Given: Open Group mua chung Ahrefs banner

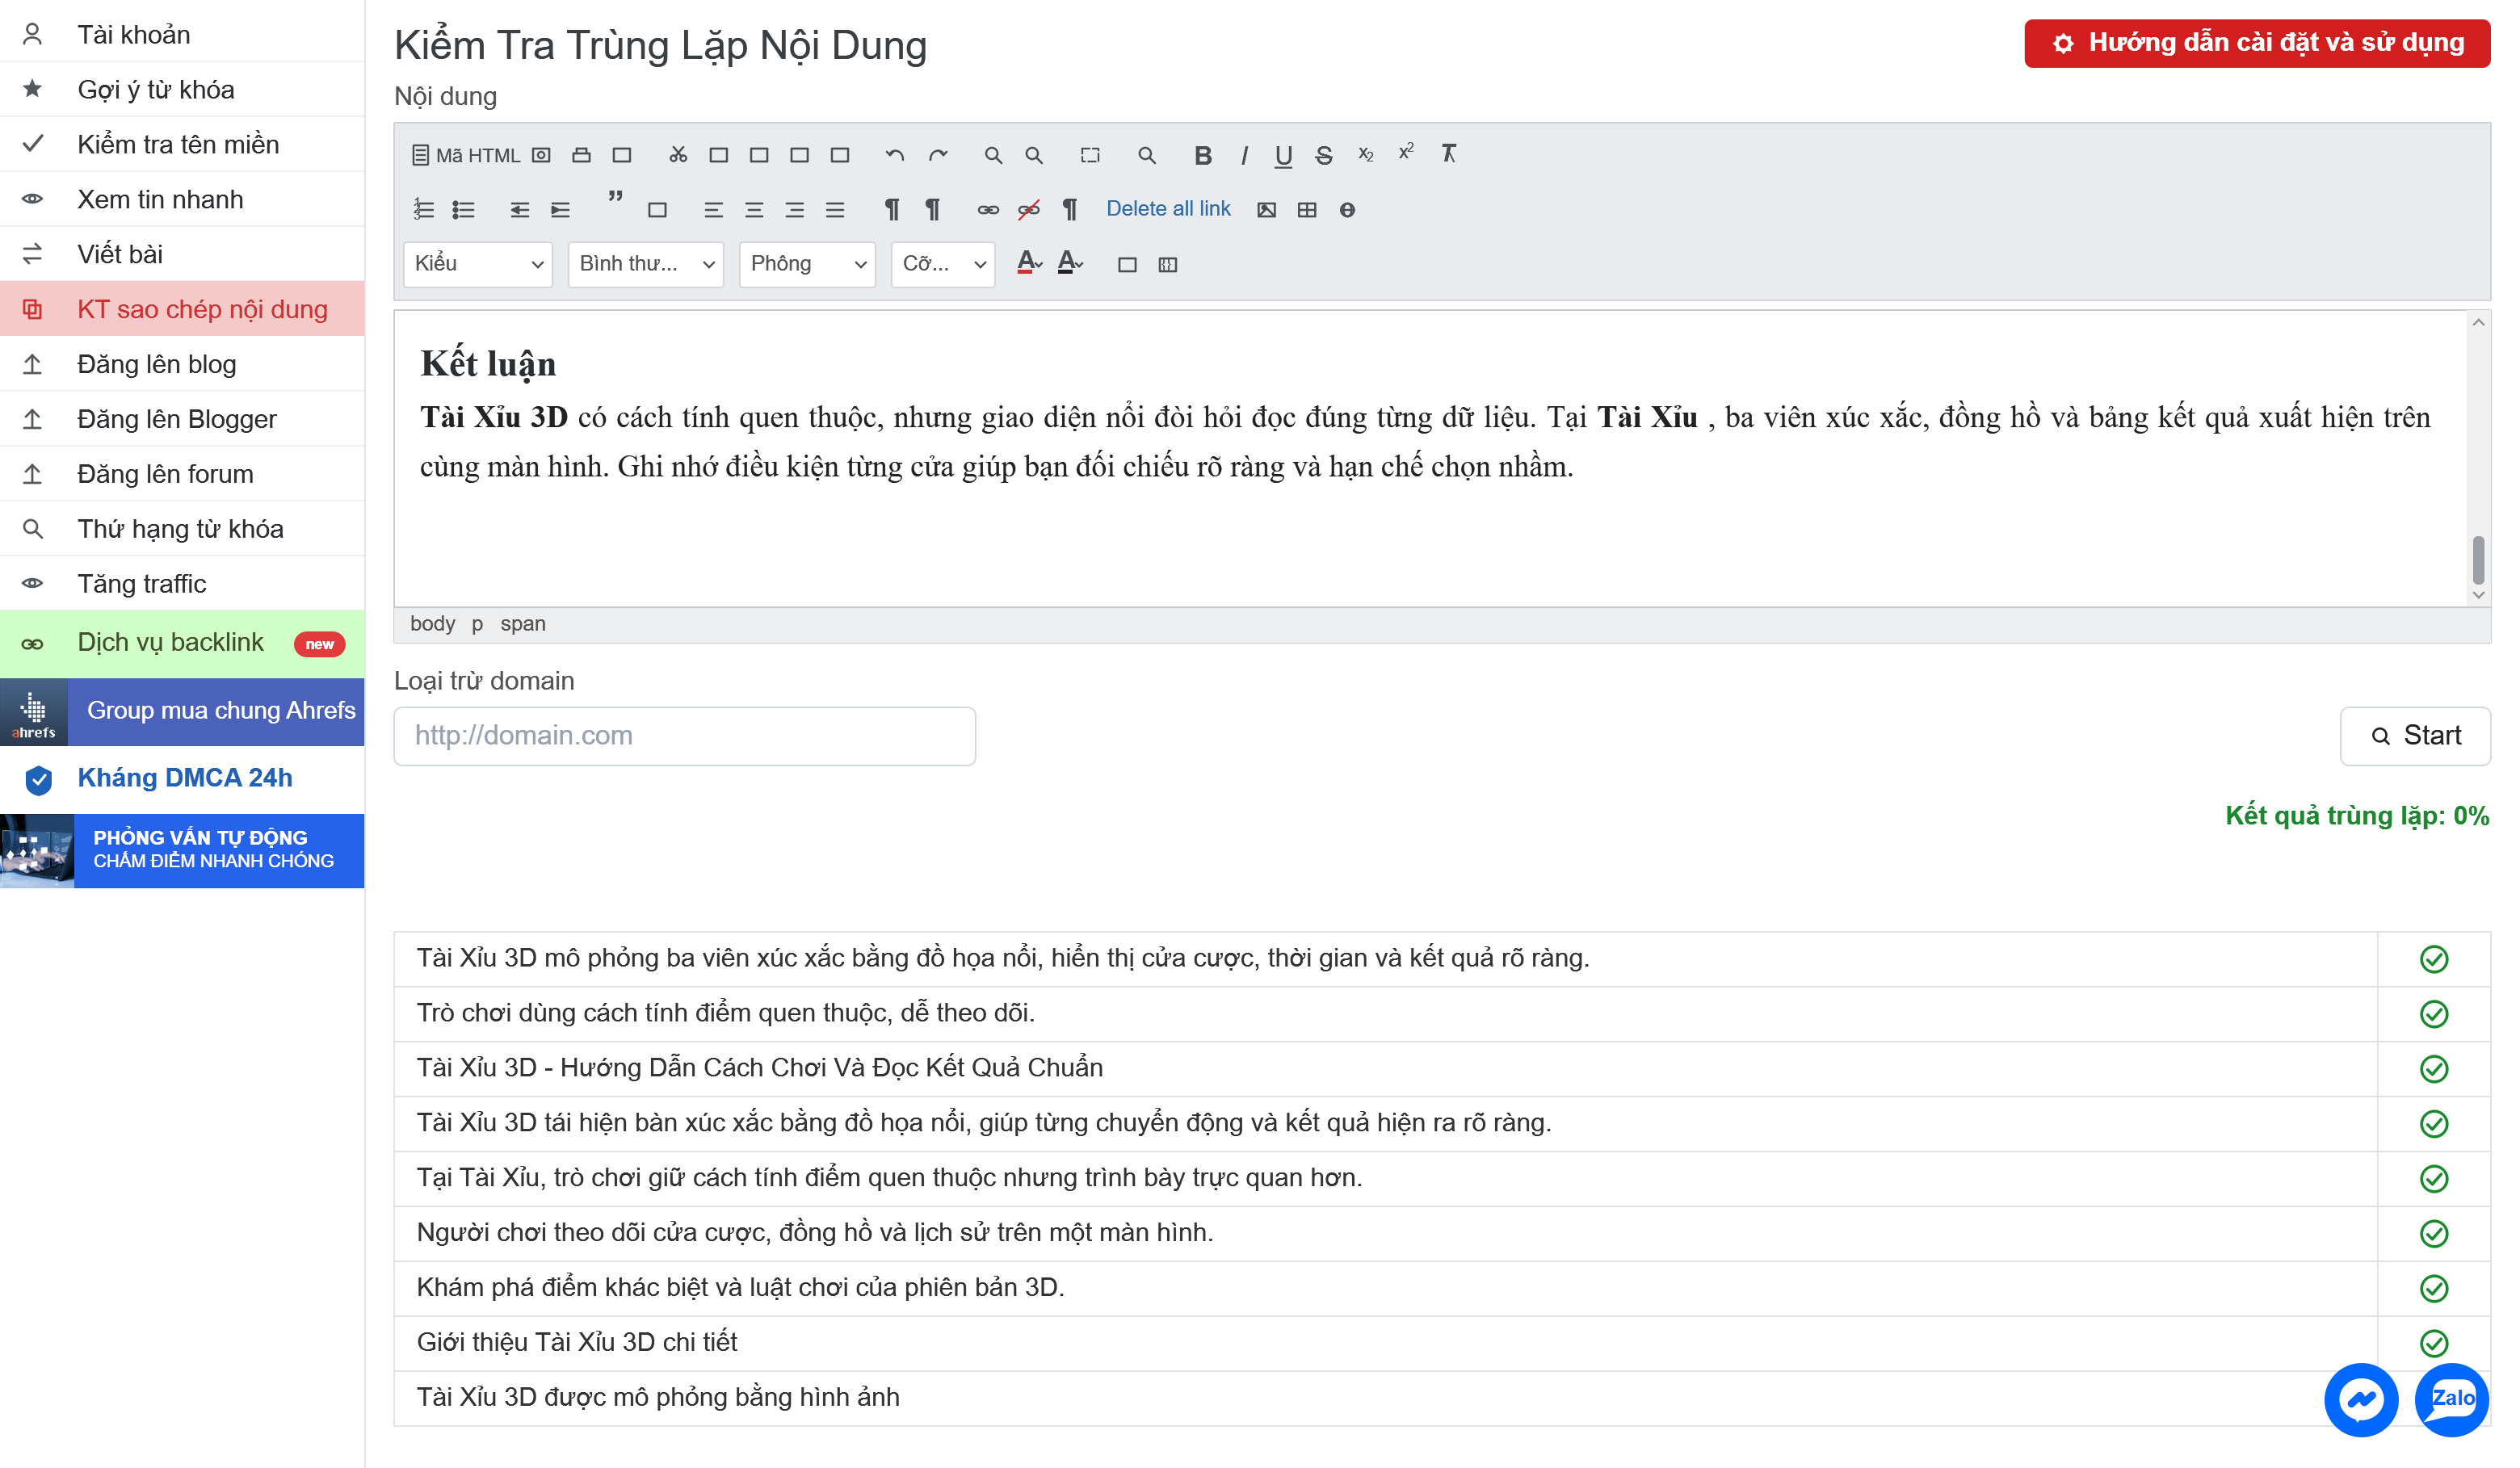Looking at the screenshot, I should click(182, 711).
